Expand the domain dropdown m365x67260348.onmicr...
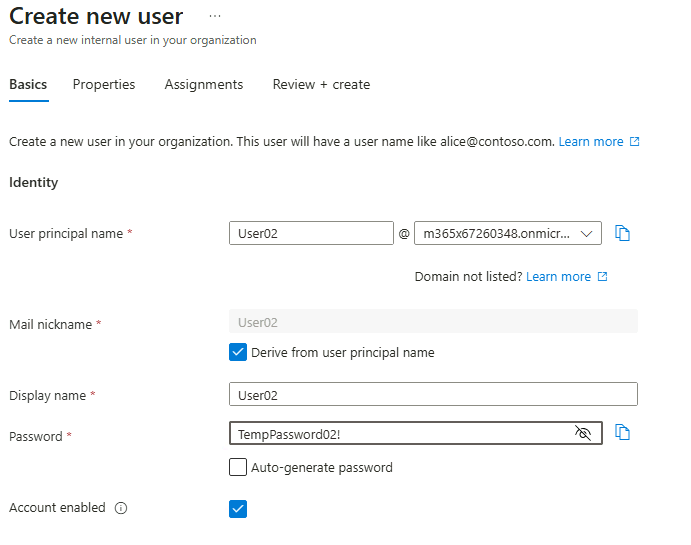 tap(508, 233)
